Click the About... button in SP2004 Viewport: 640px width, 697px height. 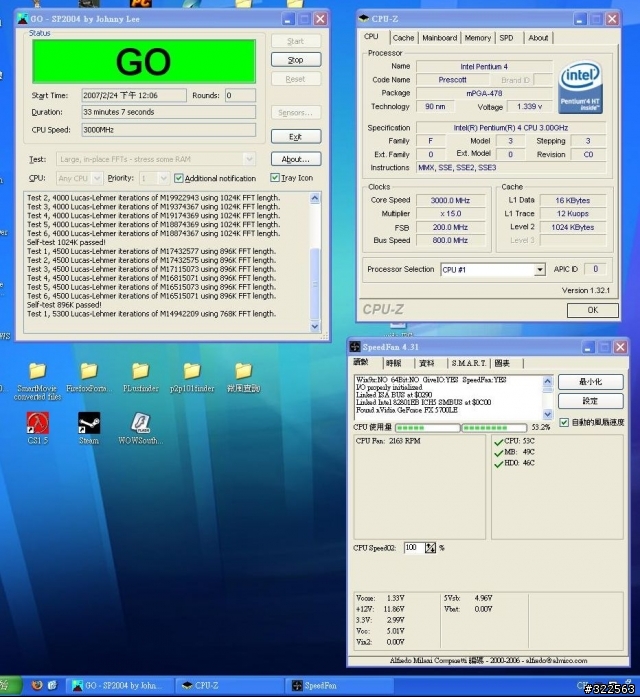[x=296, y=159]
